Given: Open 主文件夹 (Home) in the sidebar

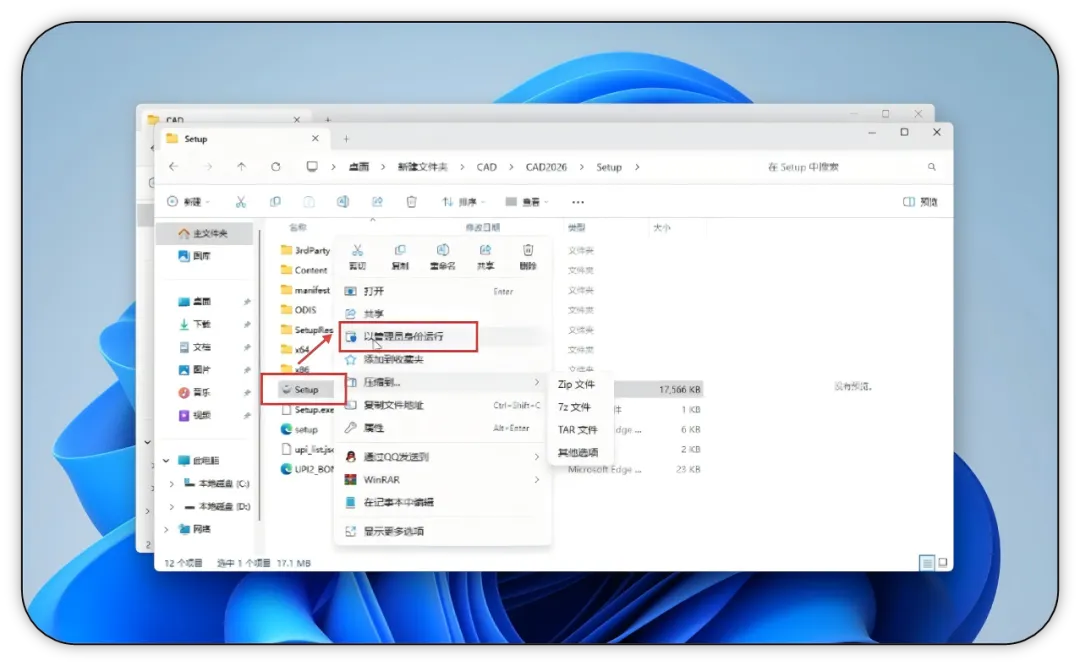Looking at the screenshot, I should point(203,233).
